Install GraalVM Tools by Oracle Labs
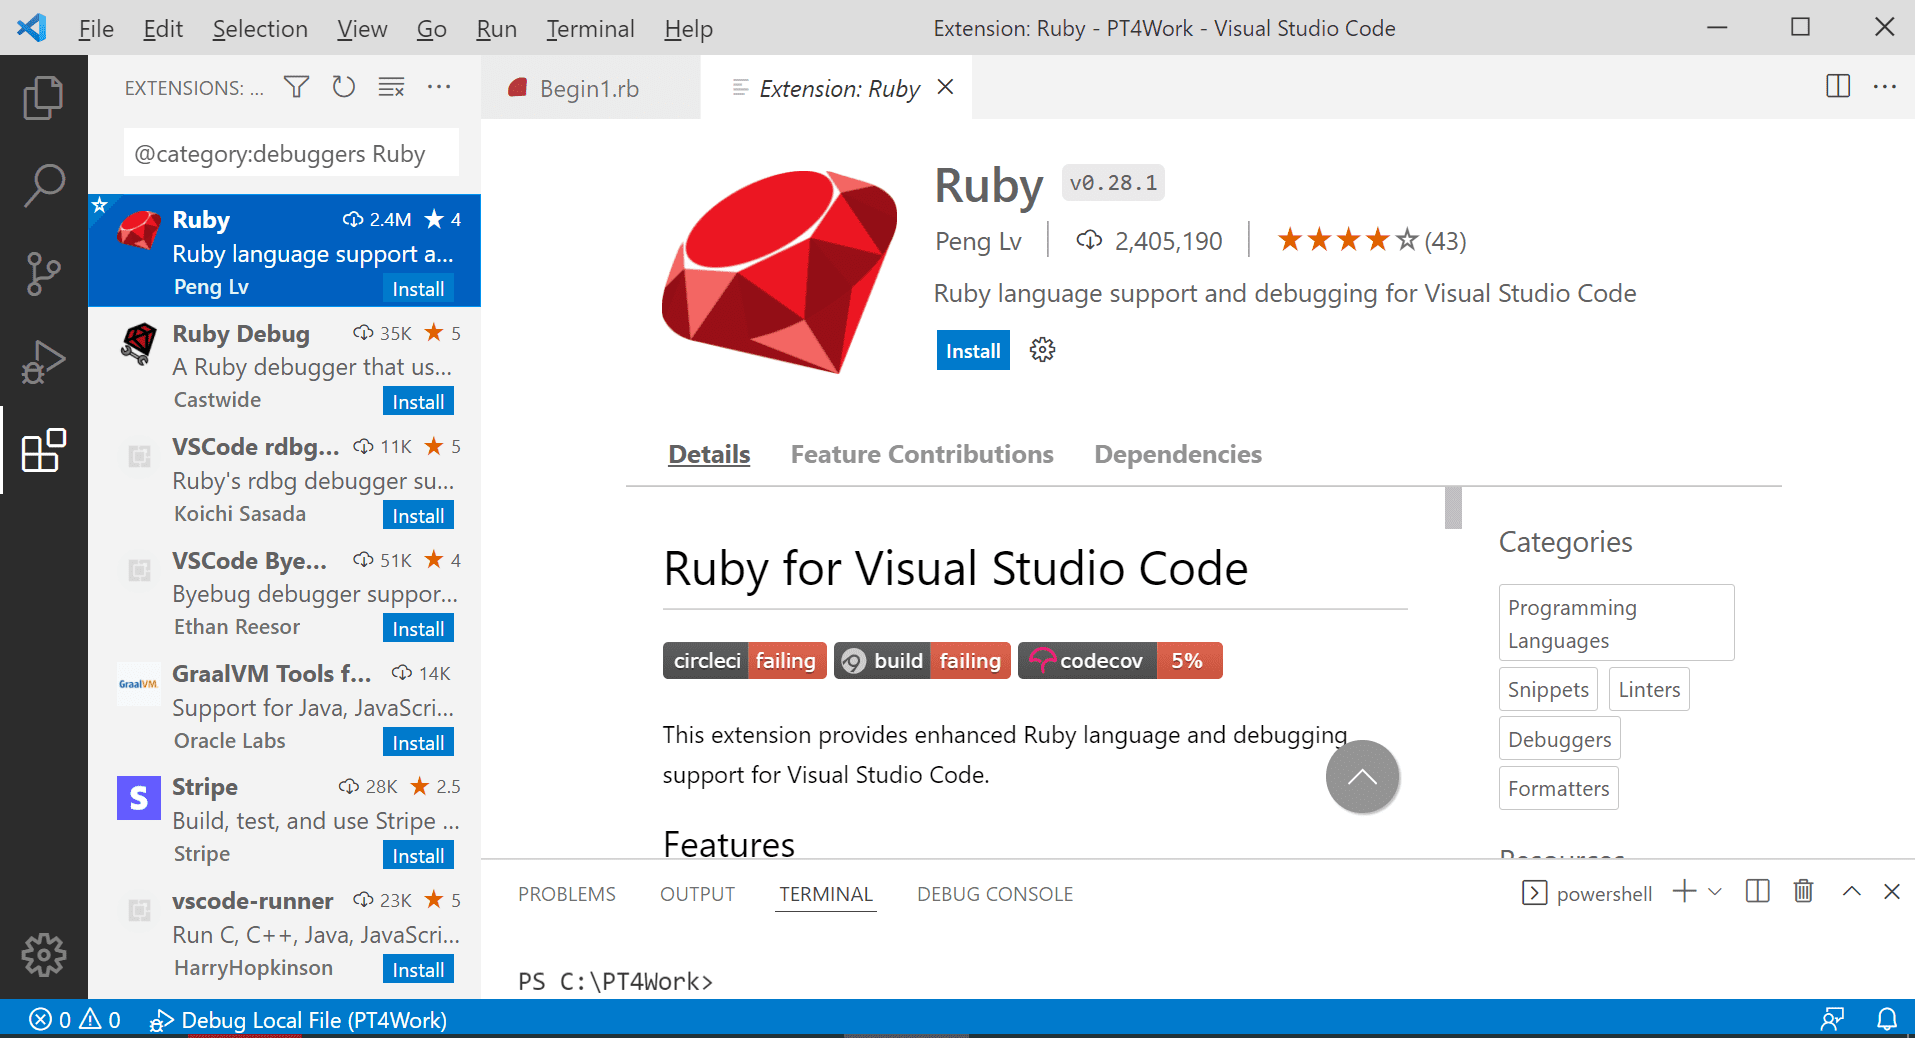Viewport: 1915px width, 1038px height. click(418, 742)
